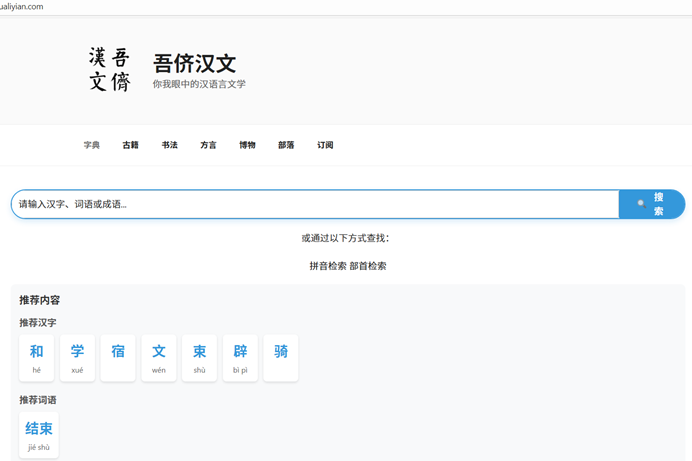The image size is (692, 461).
Task: Go to the 书法 section
Action: tap(170, 145)
